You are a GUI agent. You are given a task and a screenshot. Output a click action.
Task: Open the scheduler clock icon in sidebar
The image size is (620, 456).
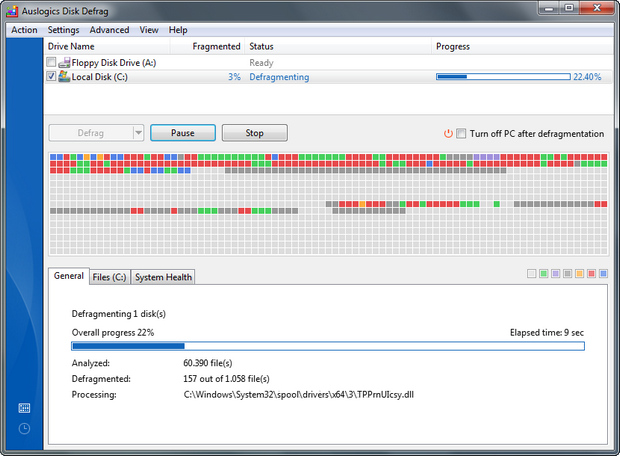tap(24, 428)
